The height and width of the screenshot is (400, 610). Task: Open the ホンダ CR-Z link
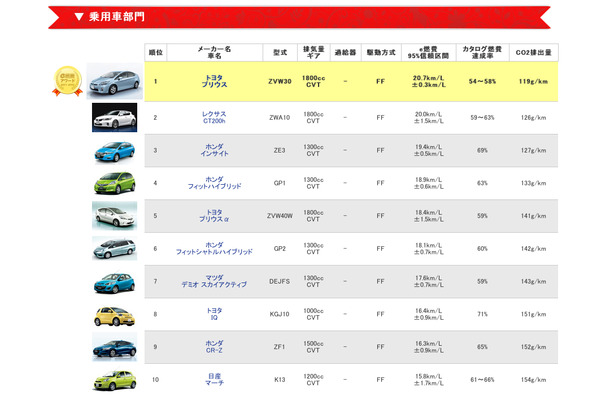coord(214,347)
